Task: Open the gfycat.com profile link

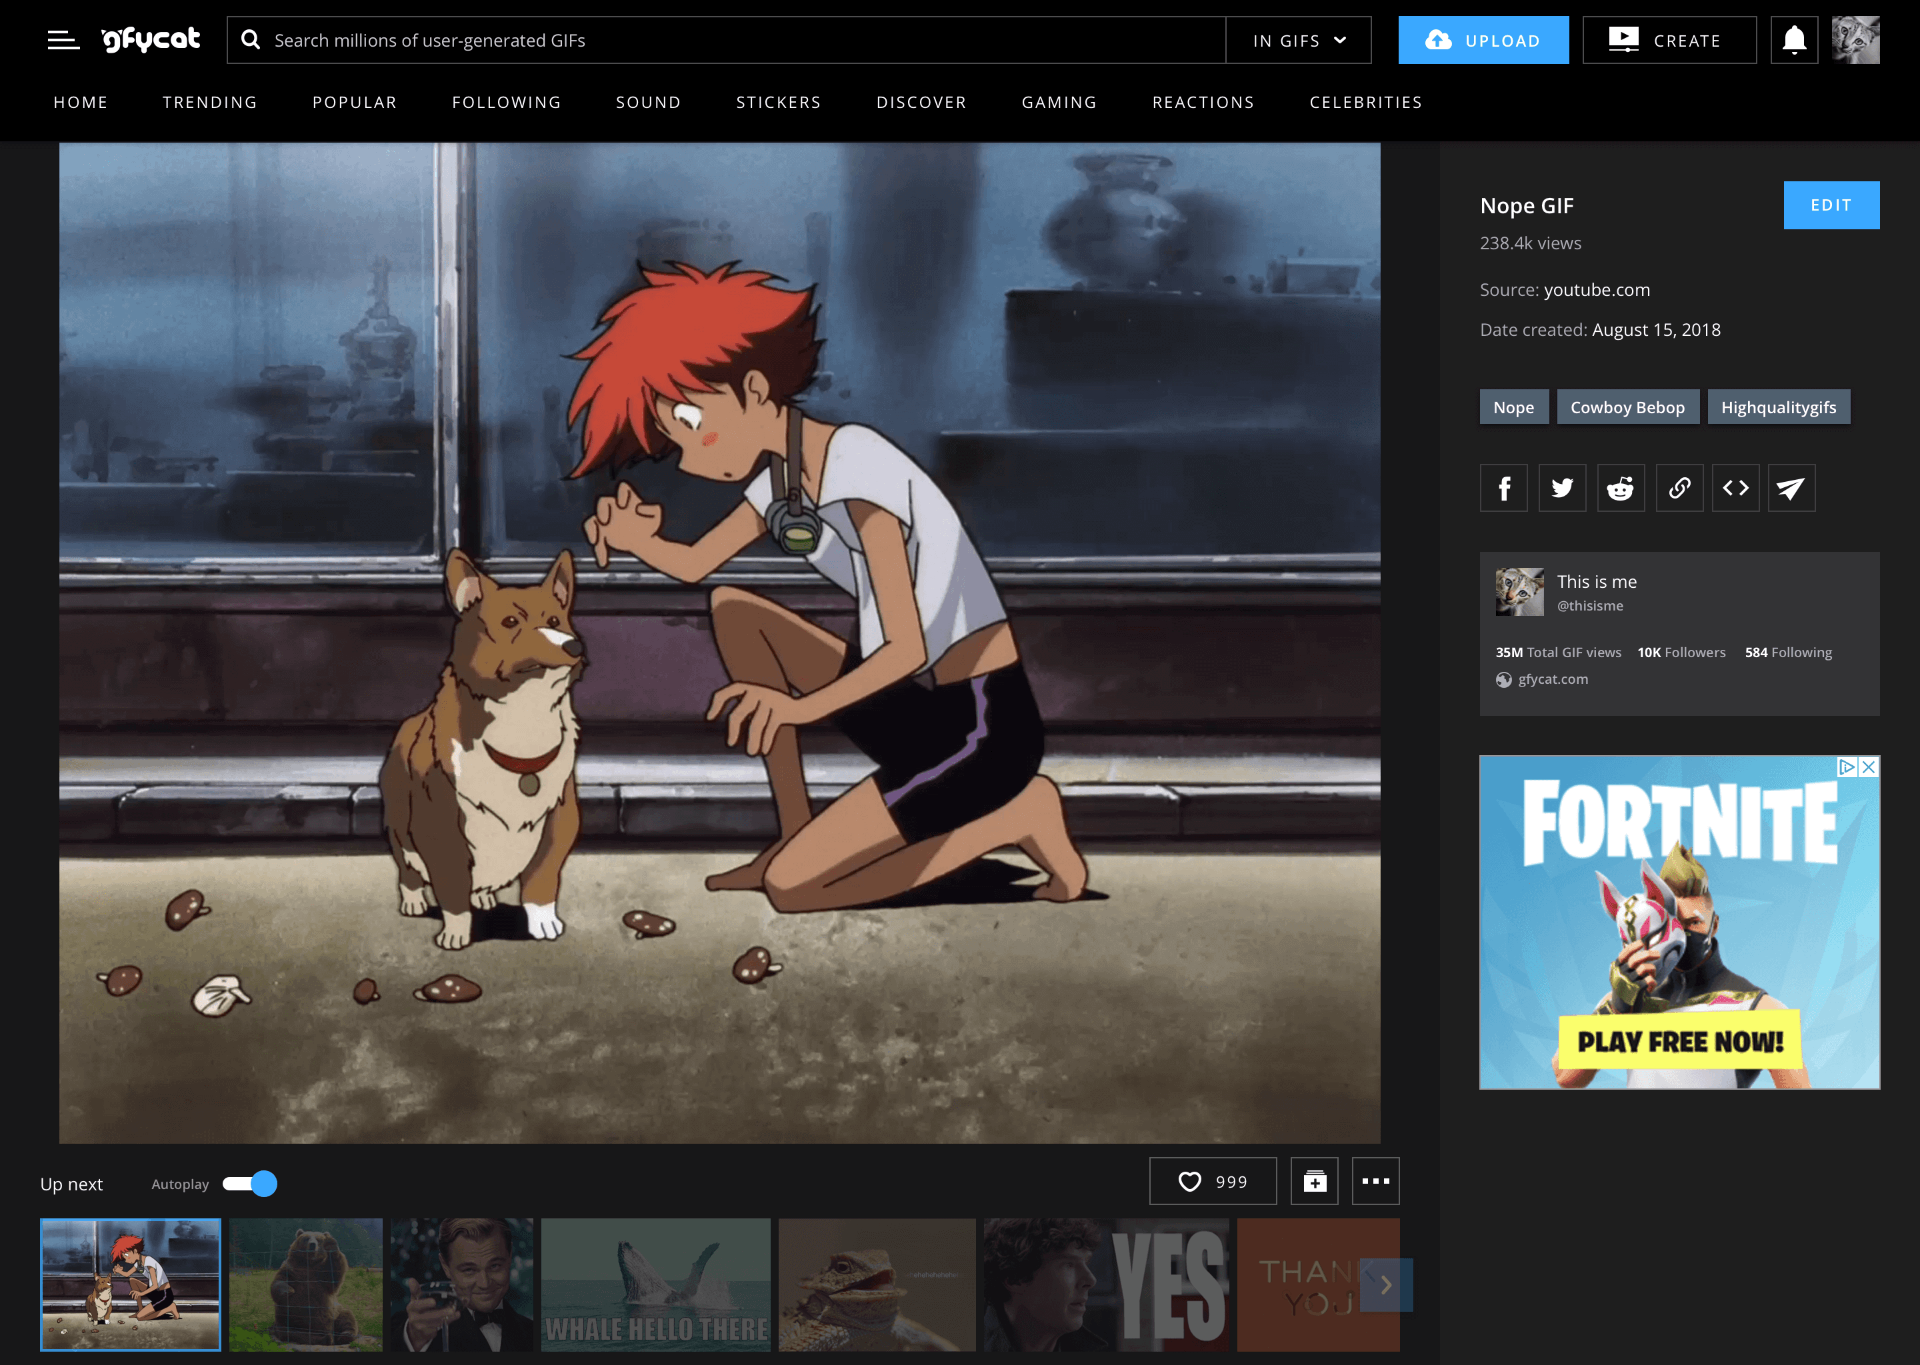Action: point(1553,679)
